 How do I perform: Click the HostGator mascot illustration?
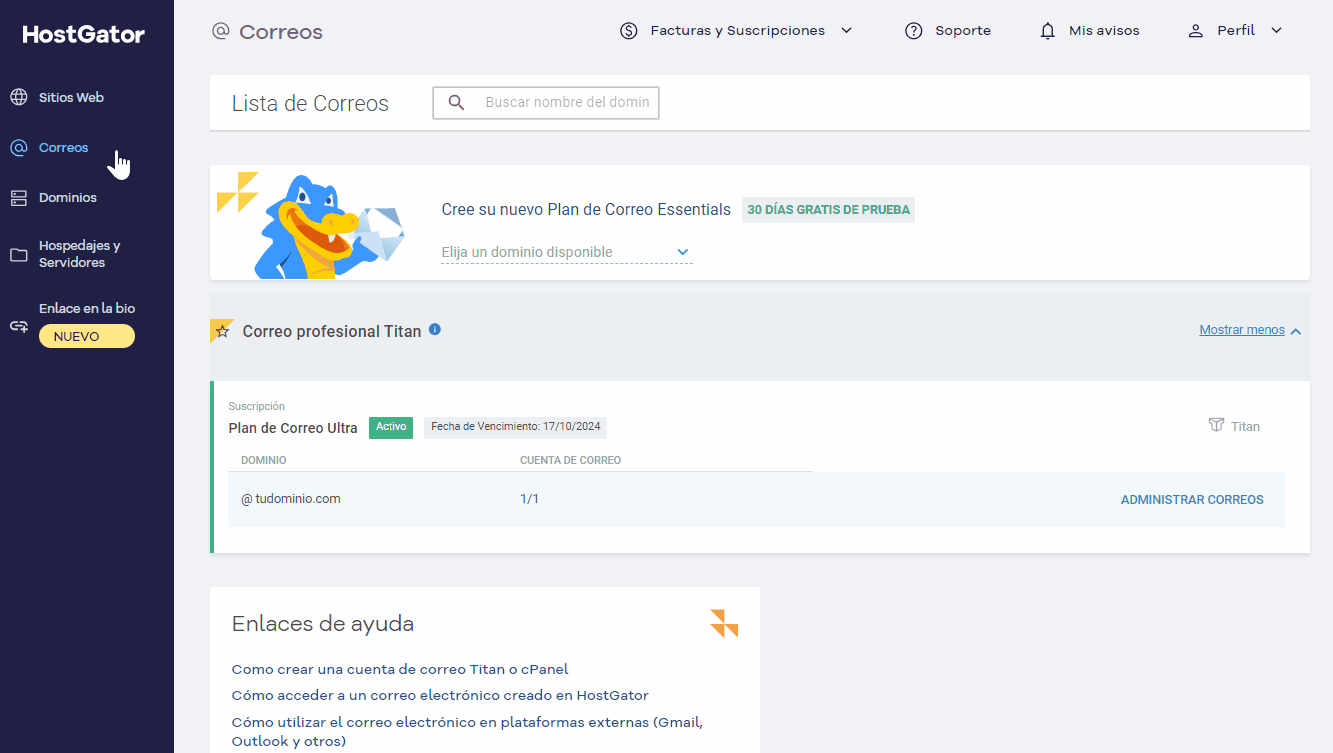point(328,226)
